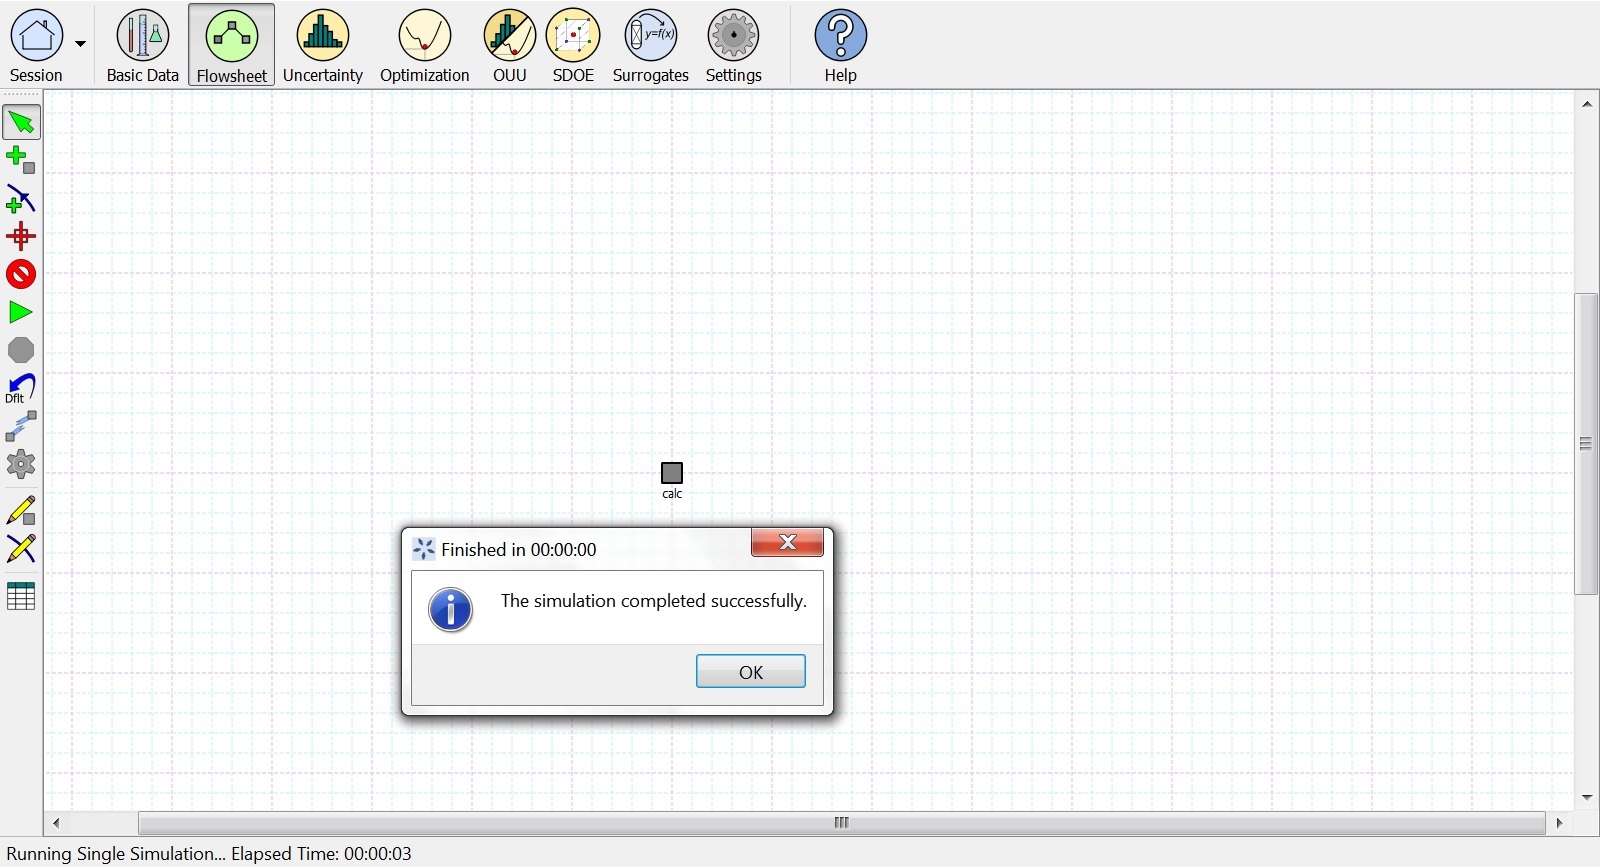Open the OUU section
This screenshot has width=1600, height=868.
click(x=510, y=45)
